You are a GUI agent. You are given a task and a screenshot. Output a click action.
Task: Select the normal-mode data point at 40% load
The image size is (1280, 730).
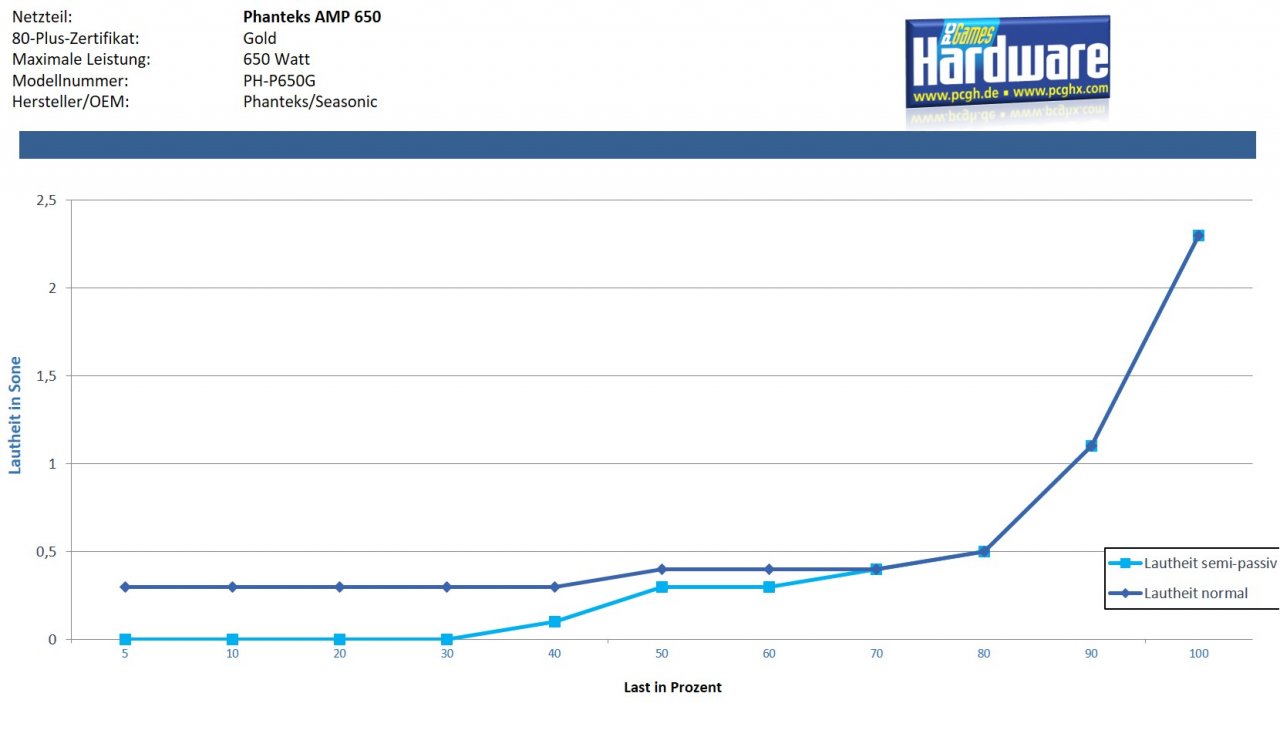pyautogui.click(x=555, y=587)
